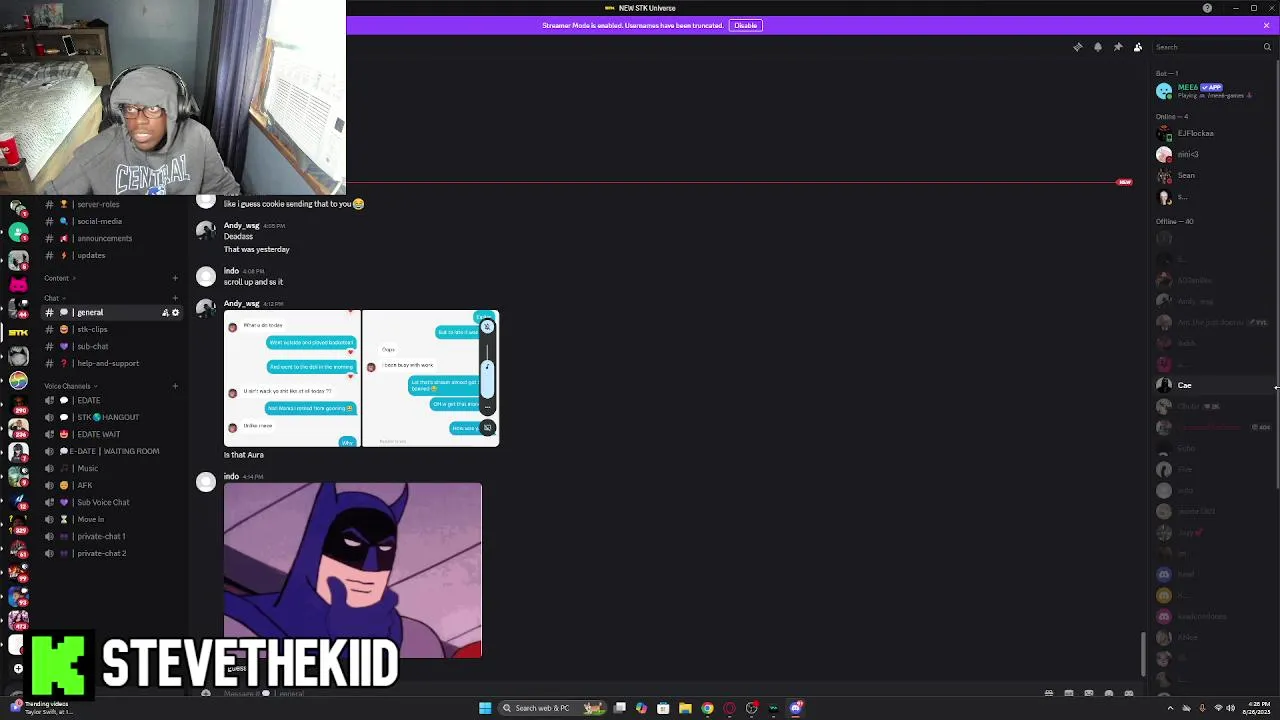Open invite icon on general channel
The width and height of the screenshot is (1280, 720).
165,313
